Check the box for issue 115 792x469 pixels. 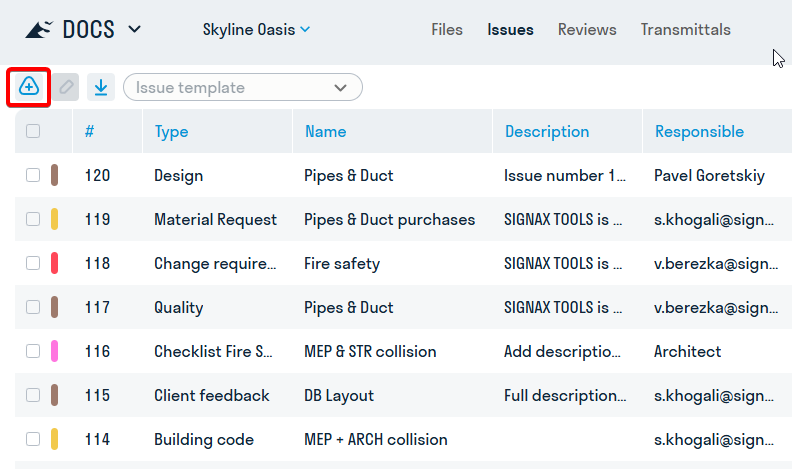pos(33,395)
